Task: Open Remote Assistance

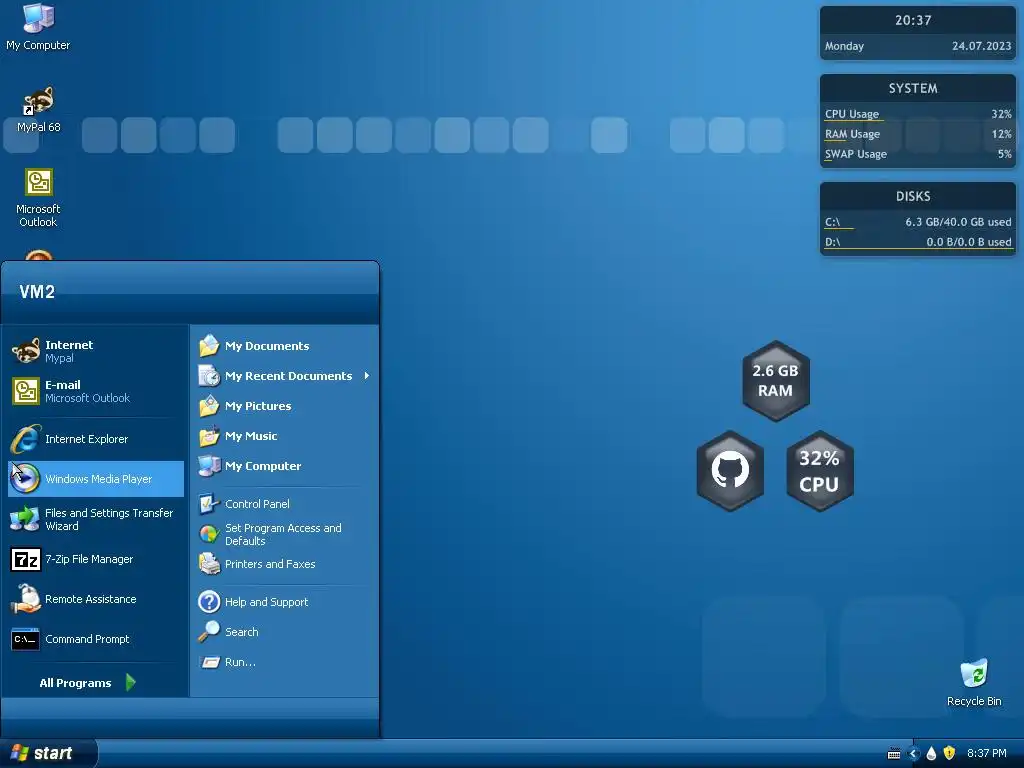Action: point(96,599)
